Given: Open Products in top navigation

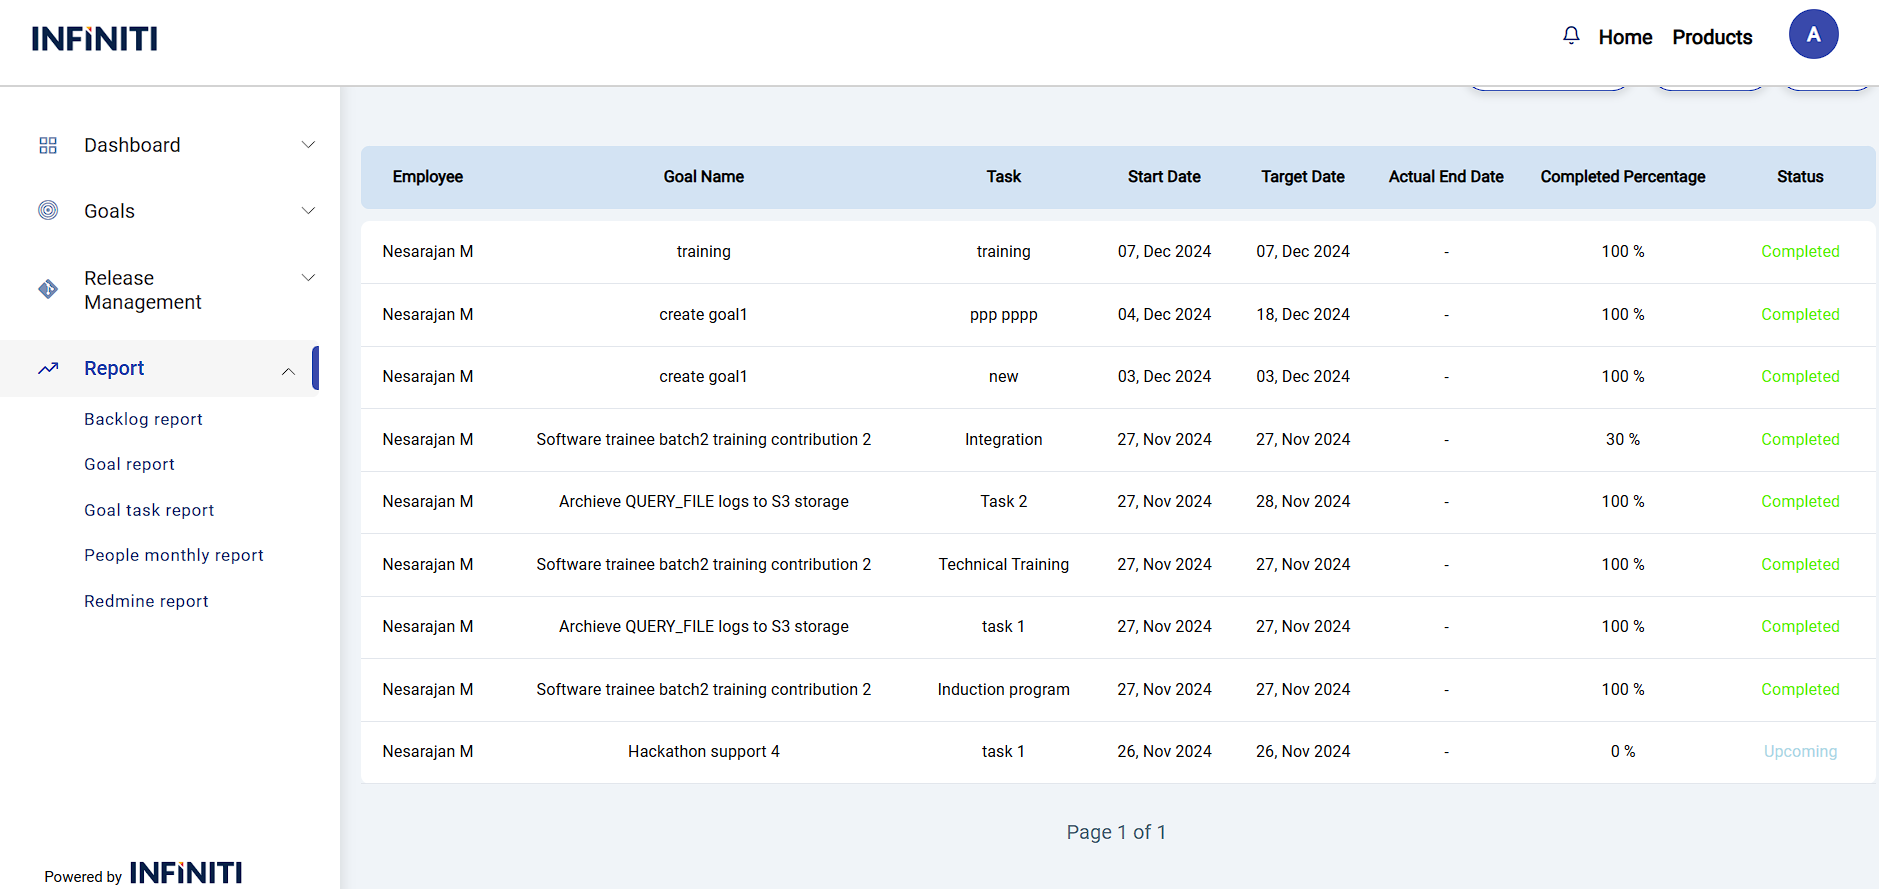Looking at the screenshot, I should pyautogui.click(x=1712, y=37).
